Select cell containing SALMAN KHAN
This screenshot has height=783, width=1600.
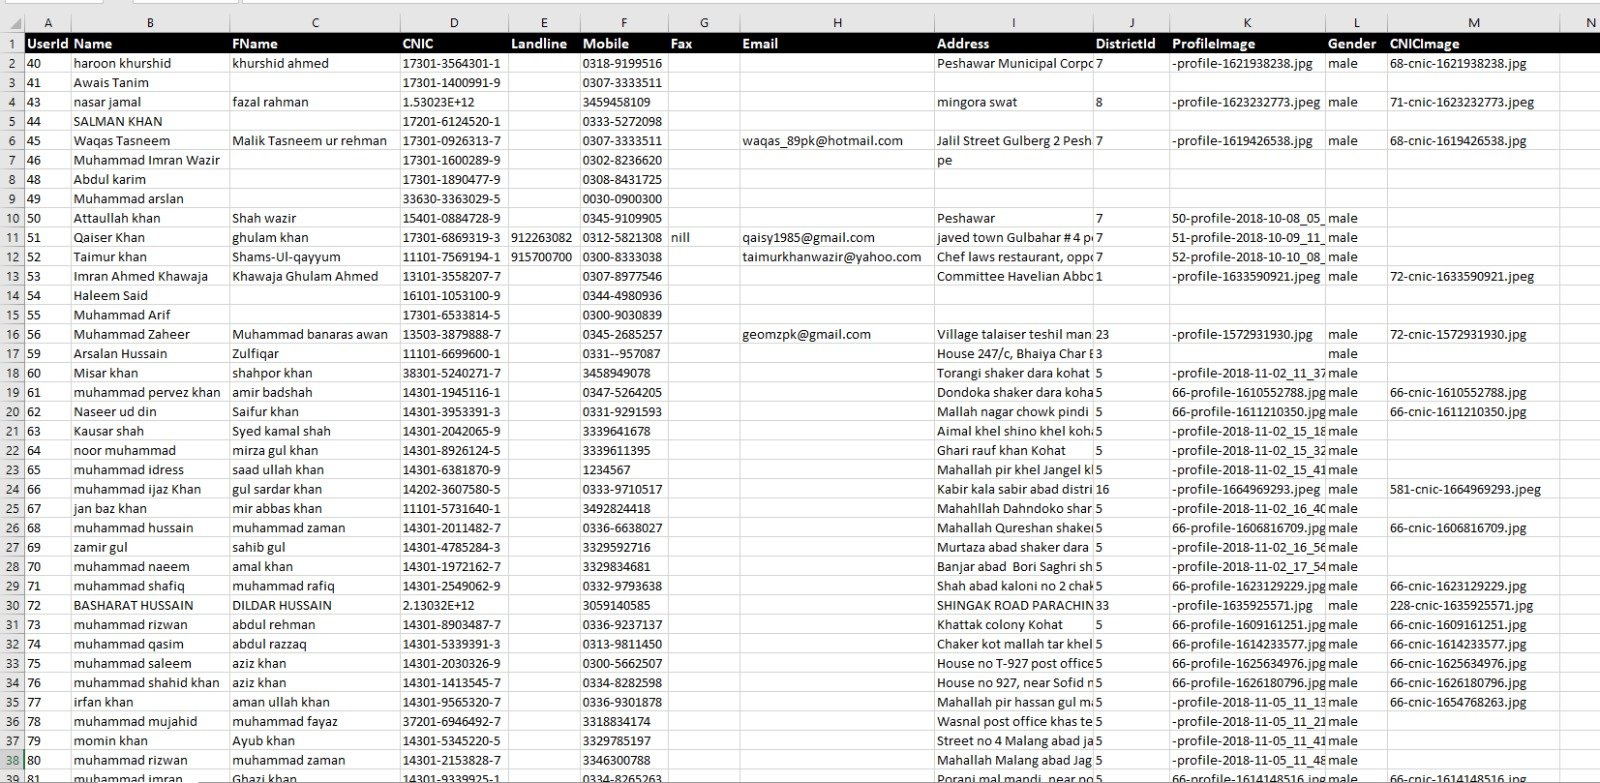[149, 121]
